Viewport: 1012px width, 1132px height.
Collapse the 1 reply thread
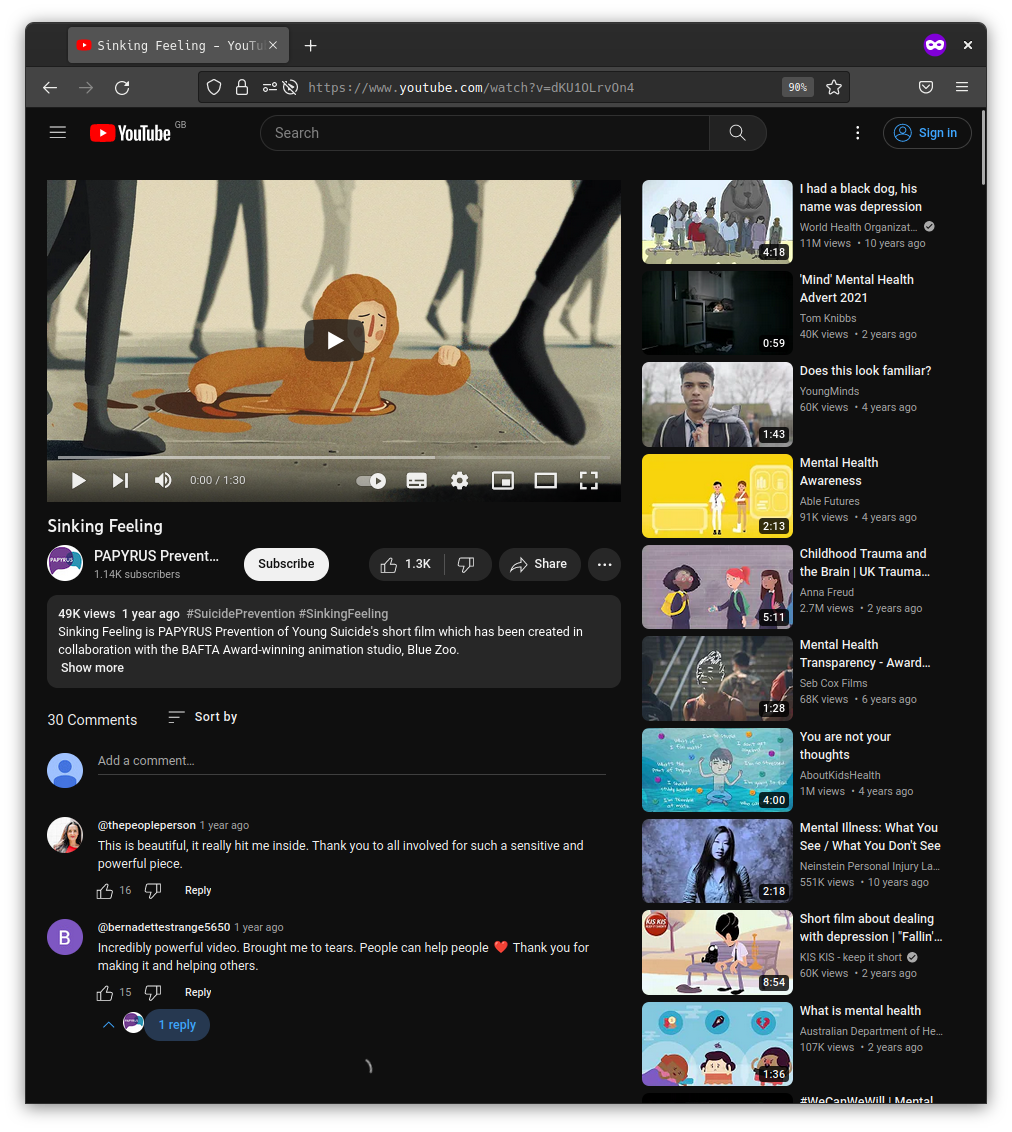(177, 1025)
